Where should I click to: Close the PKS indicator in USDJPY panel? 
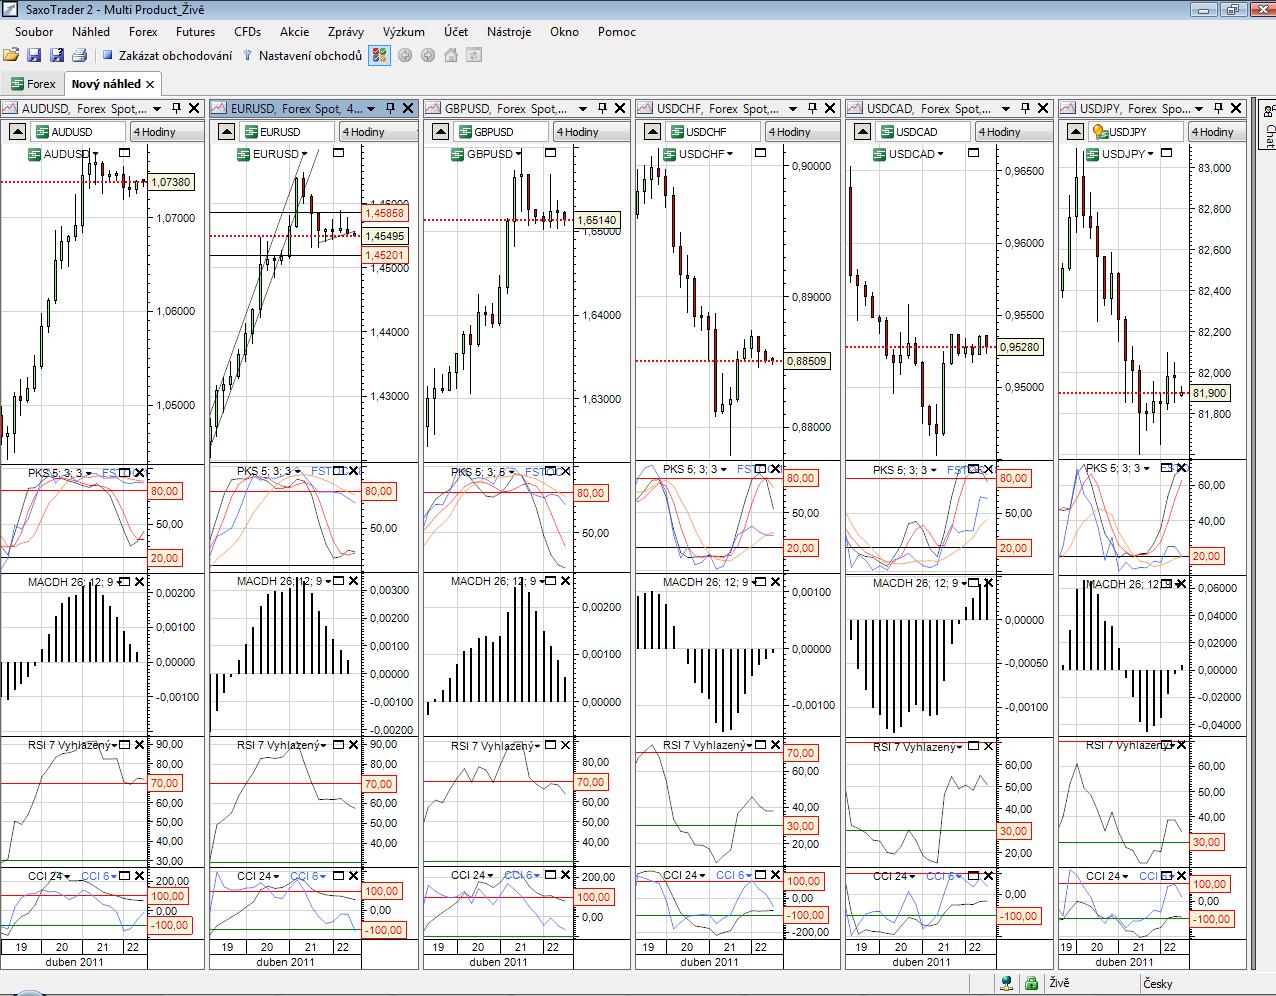1182,468
